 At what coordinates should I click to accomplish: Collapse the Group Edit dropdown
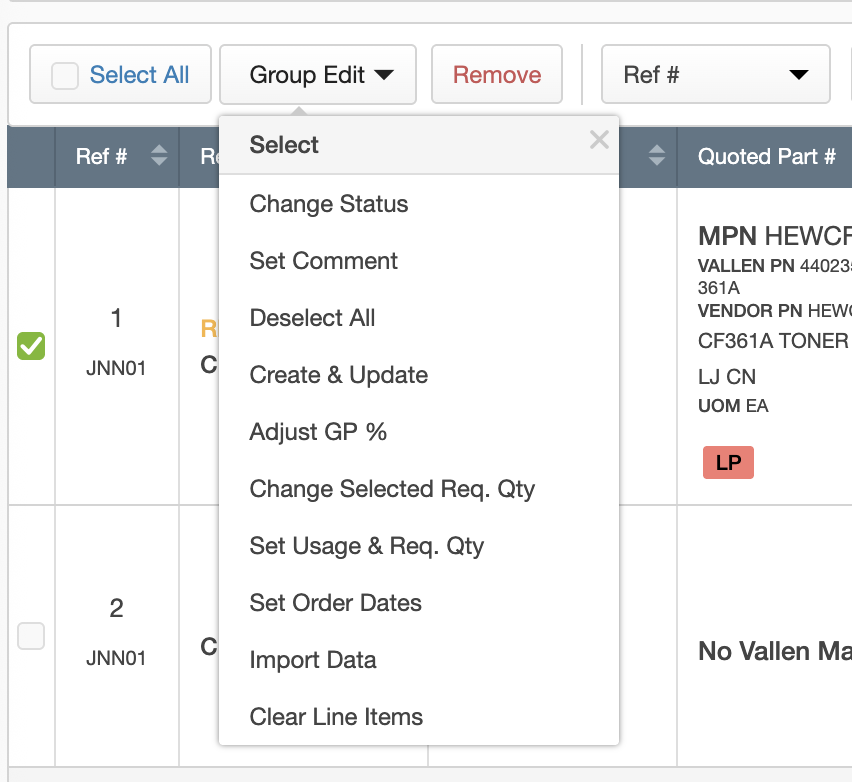[318, 75]
